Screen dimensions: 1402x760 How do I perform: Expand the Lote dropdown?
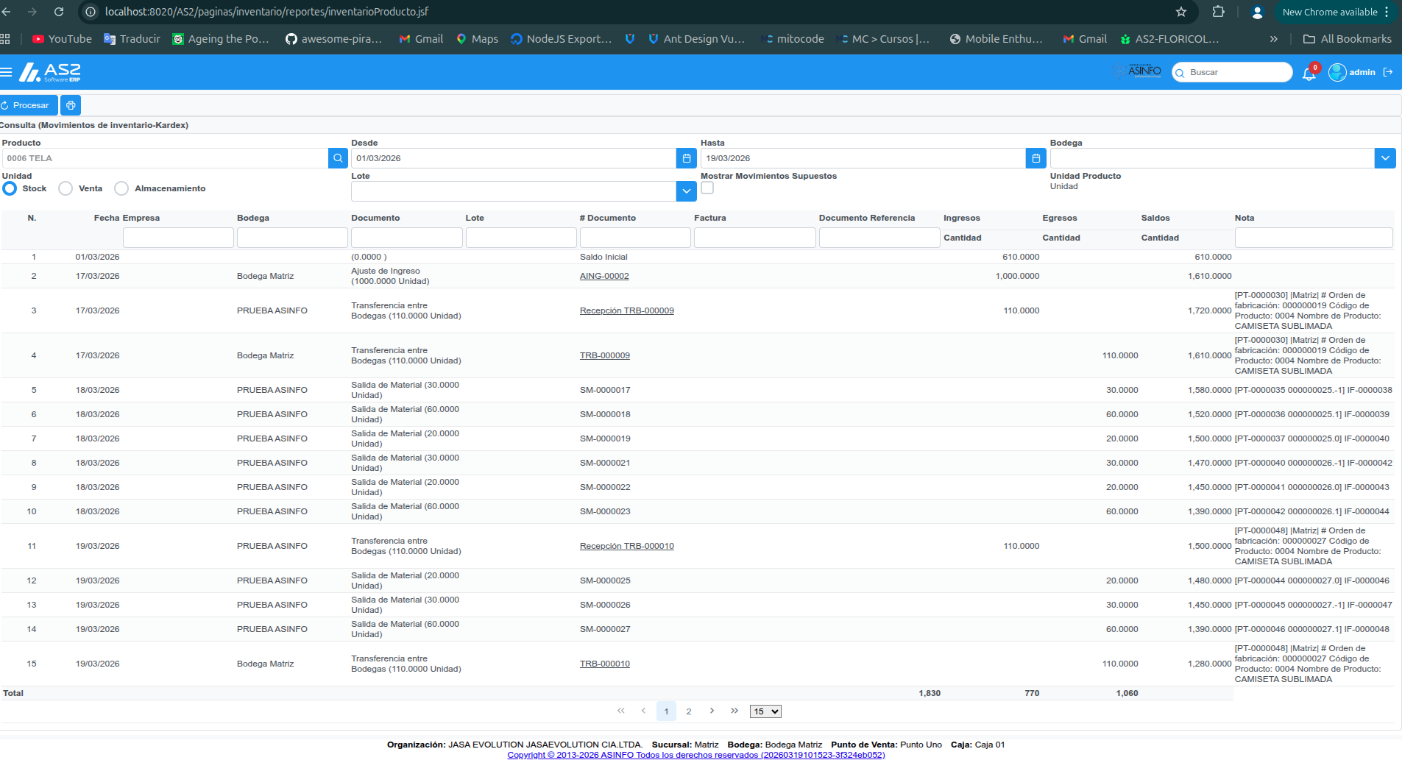[x=686, y=191]
